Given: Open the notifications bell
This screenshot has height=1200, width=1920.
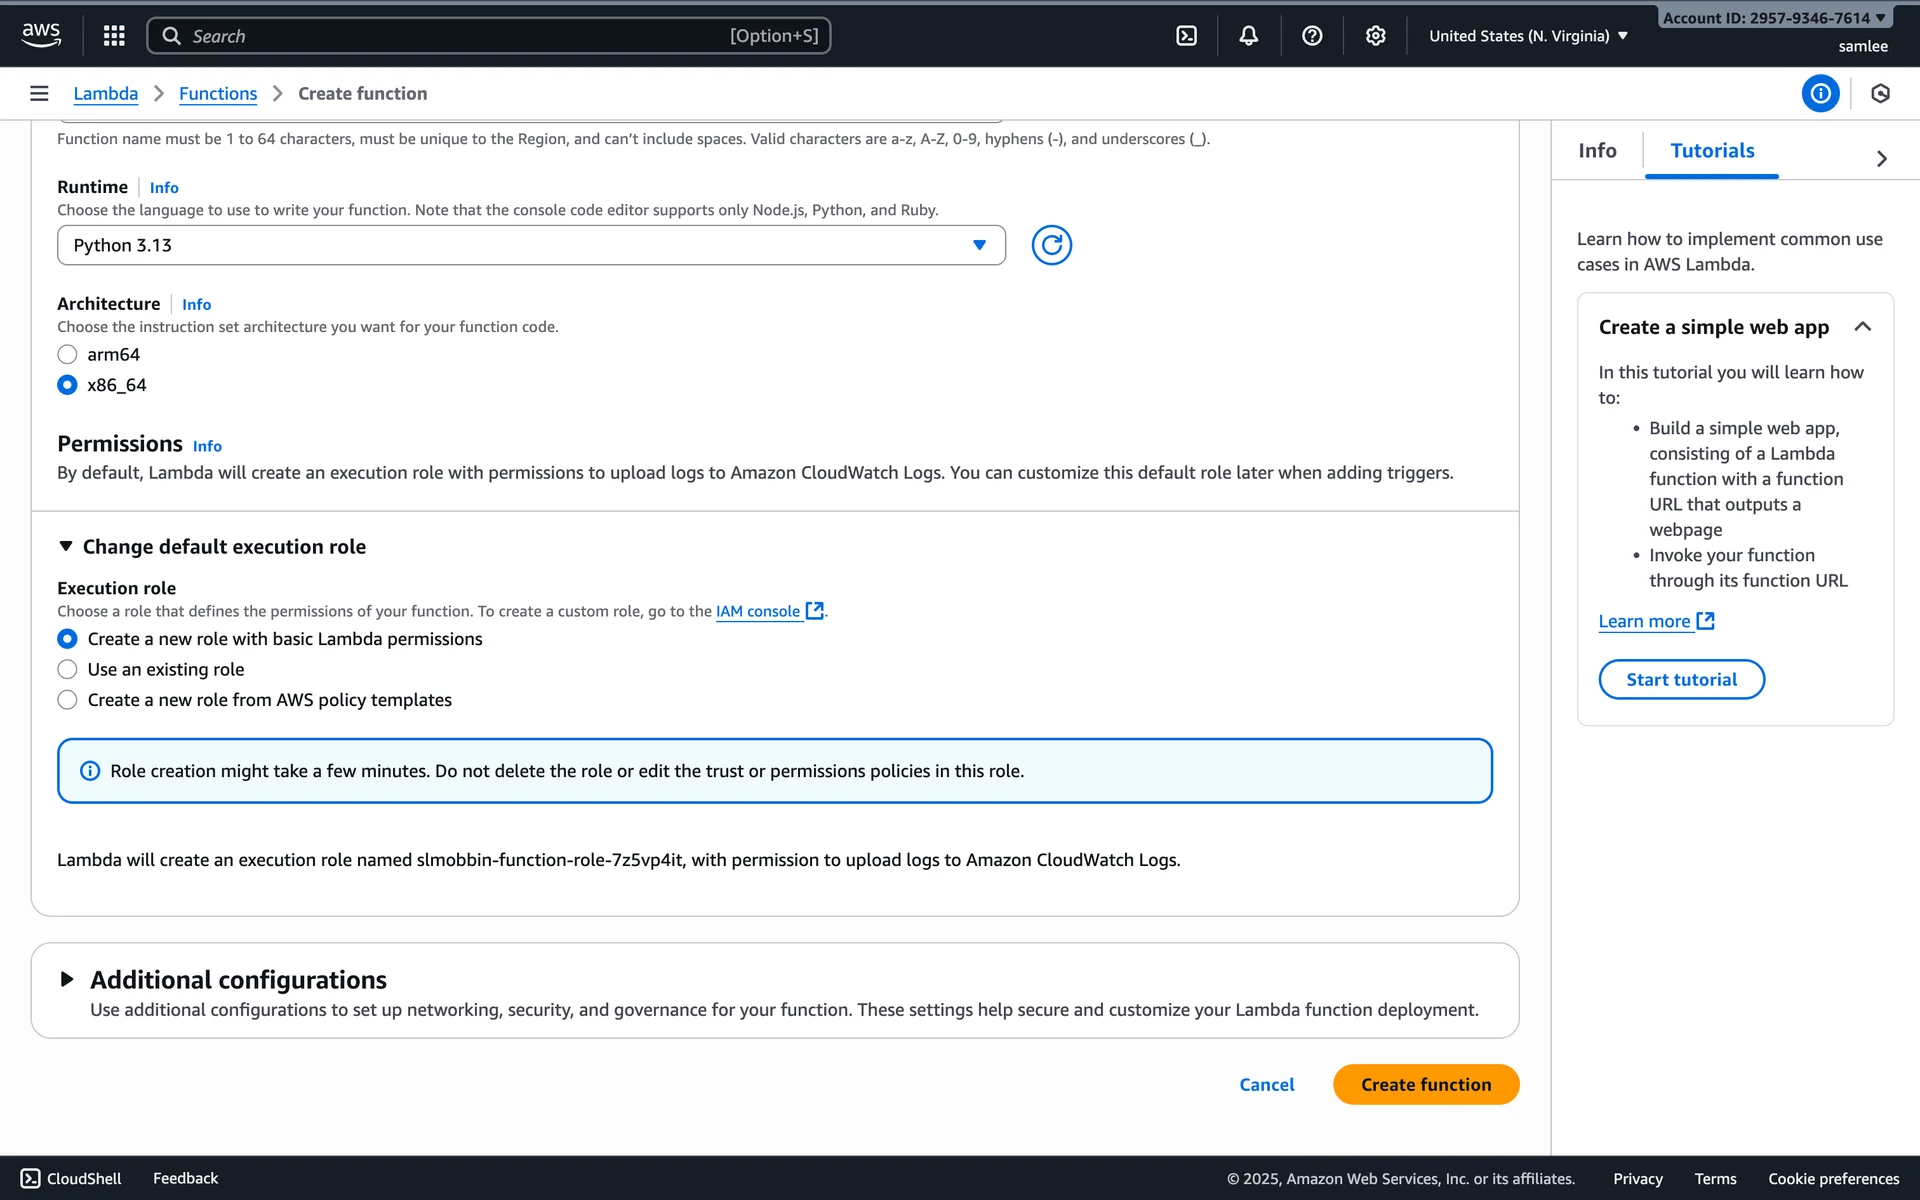Looking at the screenshot, I should pyautogui.click(x=1249, y=36).
